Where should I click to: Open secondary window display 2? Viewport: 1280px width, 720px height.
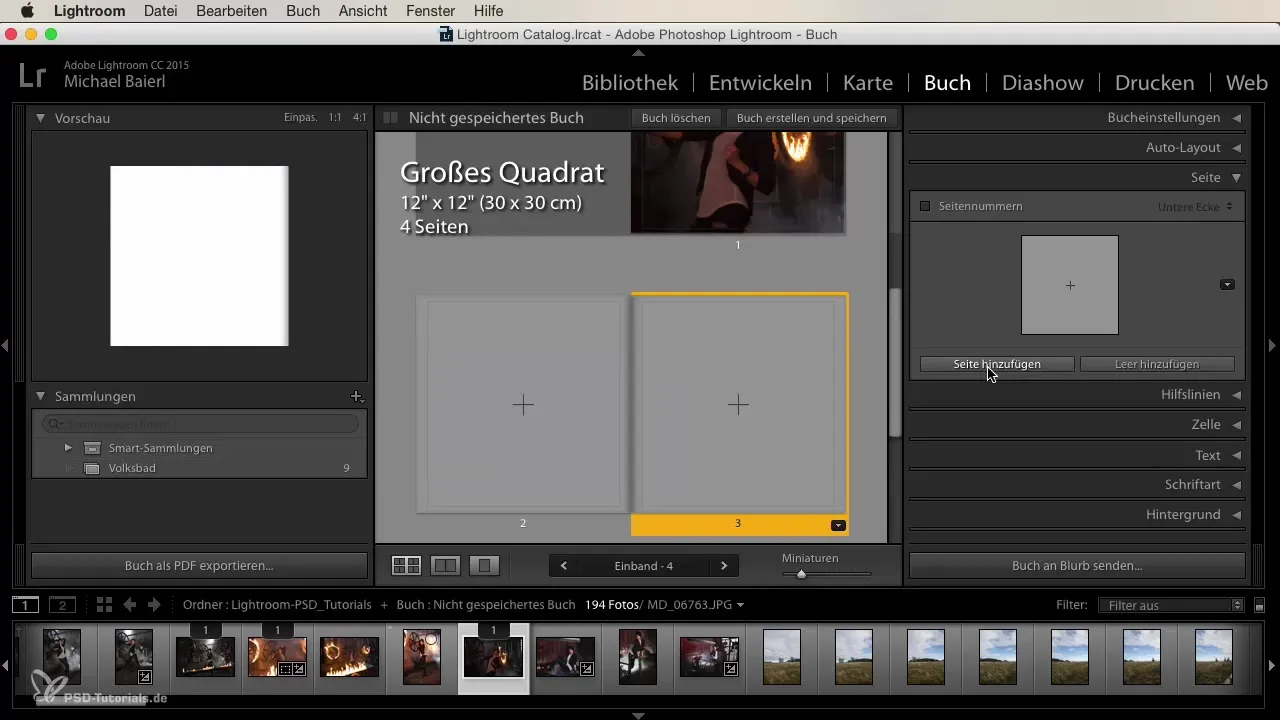coord(62,605)
